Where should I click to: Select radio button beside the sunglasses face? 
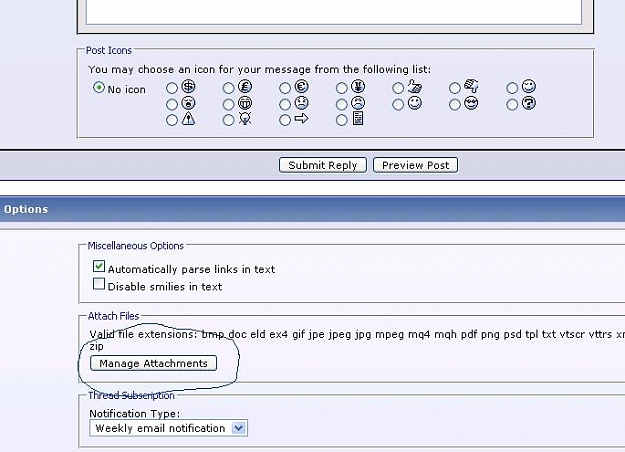point(455,104)
